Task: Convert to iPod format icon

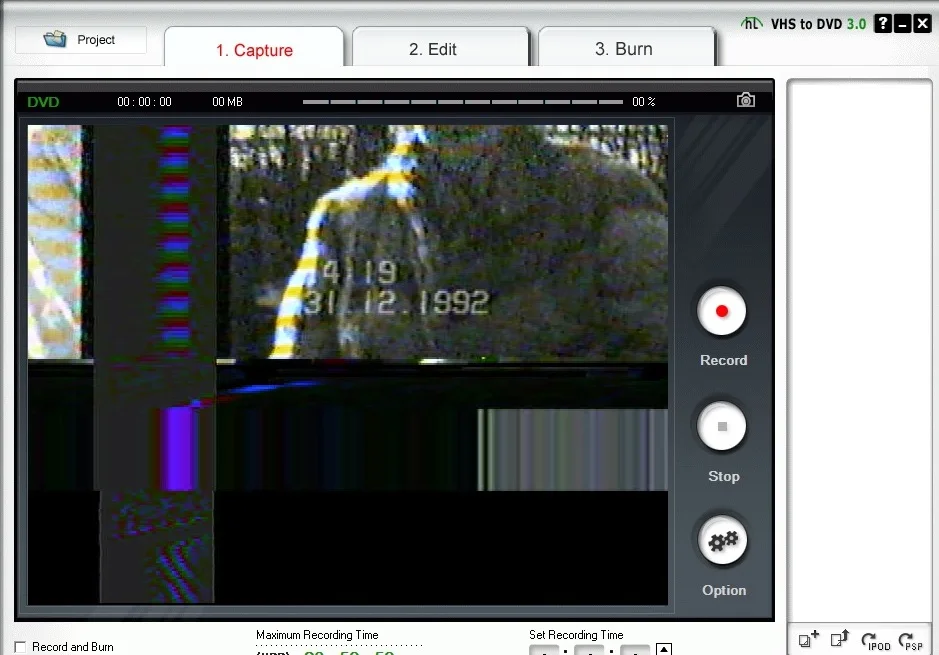Action: [x=875, y=641]
